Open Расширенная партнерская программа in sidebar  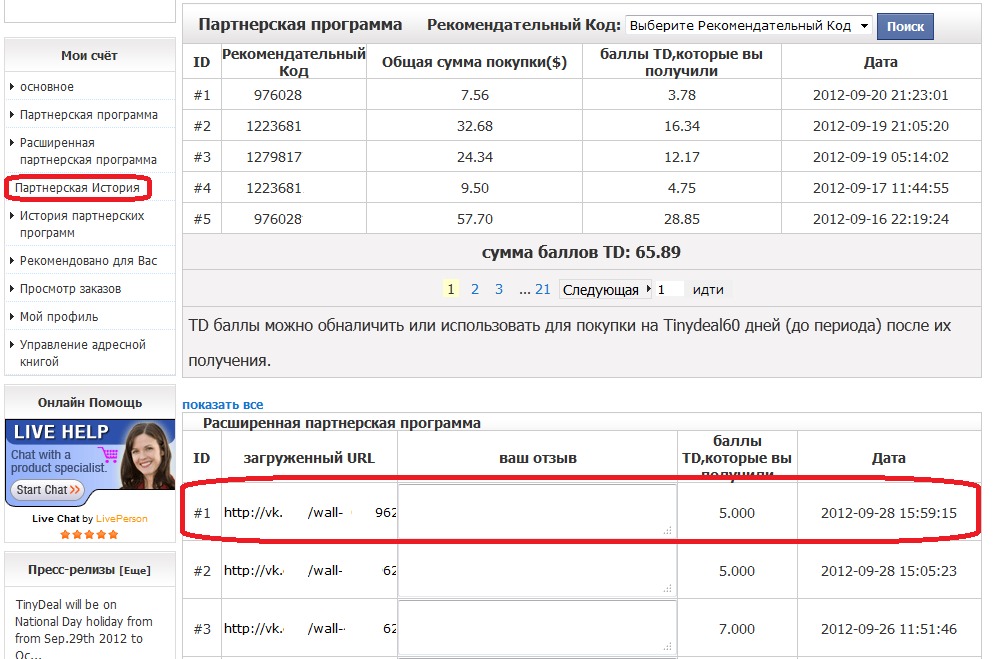[88, 151]
